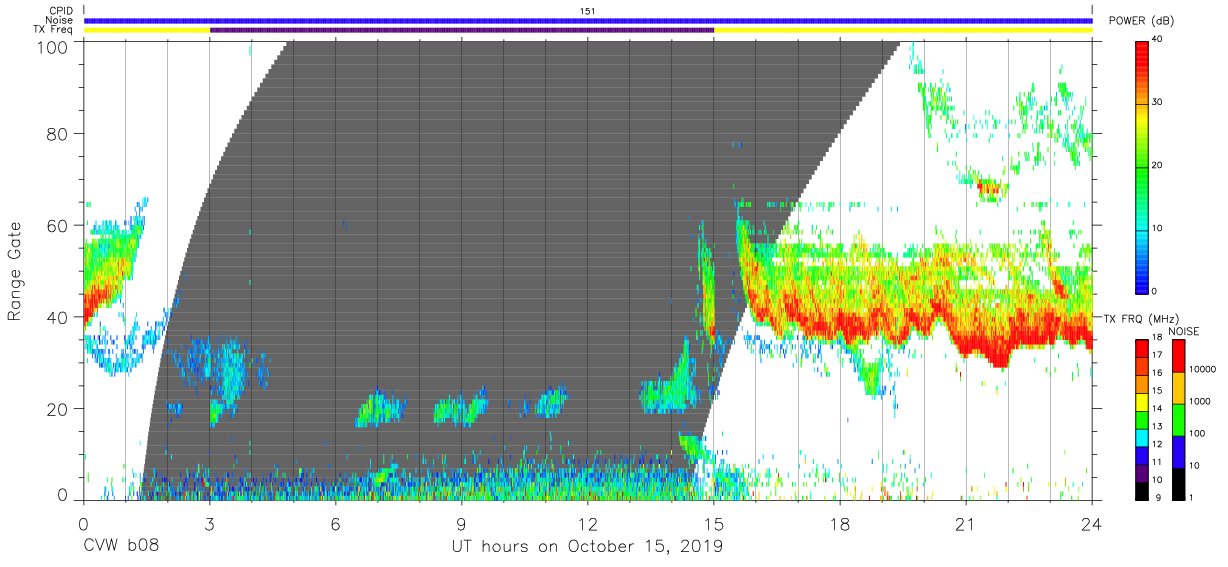The width and height of the screenshot is (1228, 567).
Task: Click the 20 tick on Range Gate axis
Action: (x=58, y=408)
